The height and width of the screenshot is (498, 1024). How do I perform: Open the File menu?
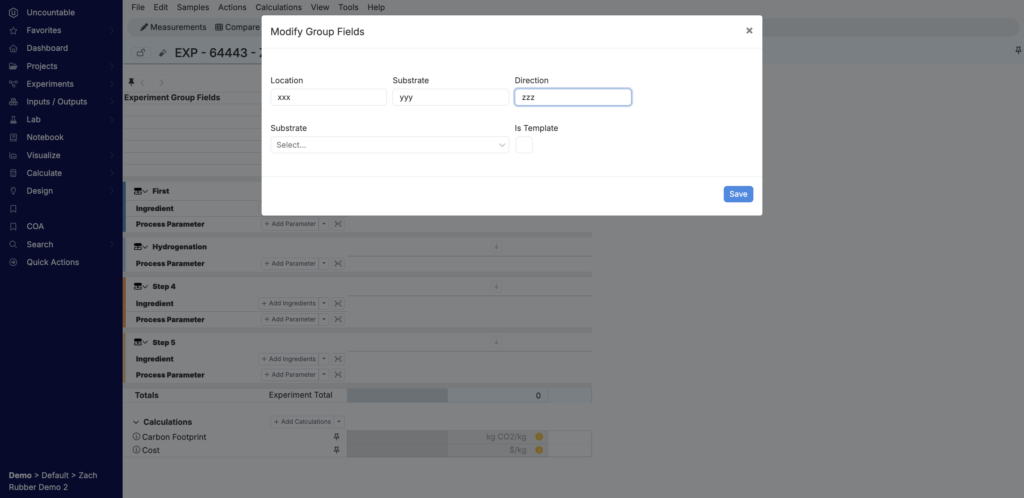pyautogui.click(x=138, y=7)
